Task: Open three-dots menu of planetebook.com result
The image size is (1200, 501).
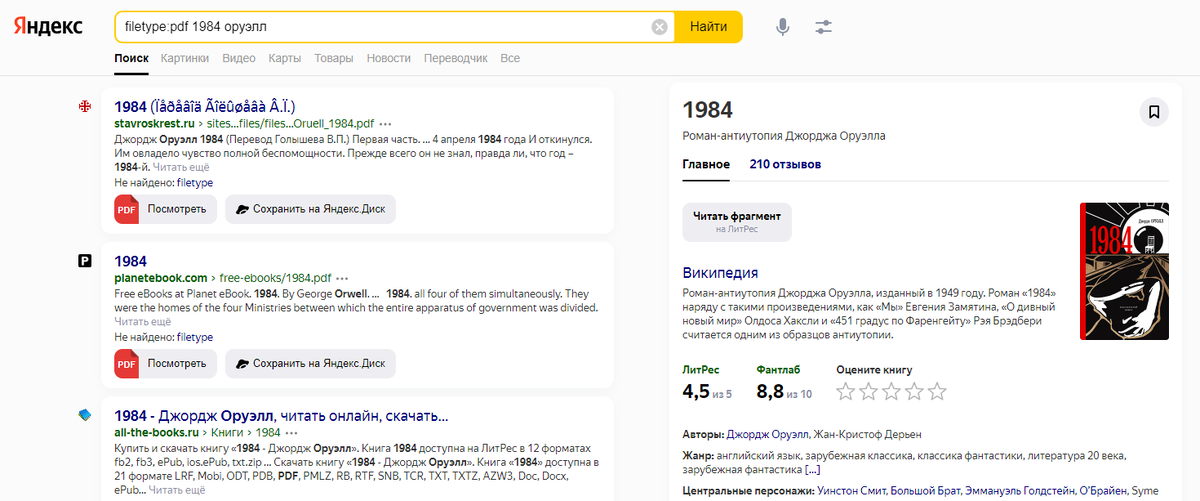Action: pyautogui.click(x=343, y=278)
